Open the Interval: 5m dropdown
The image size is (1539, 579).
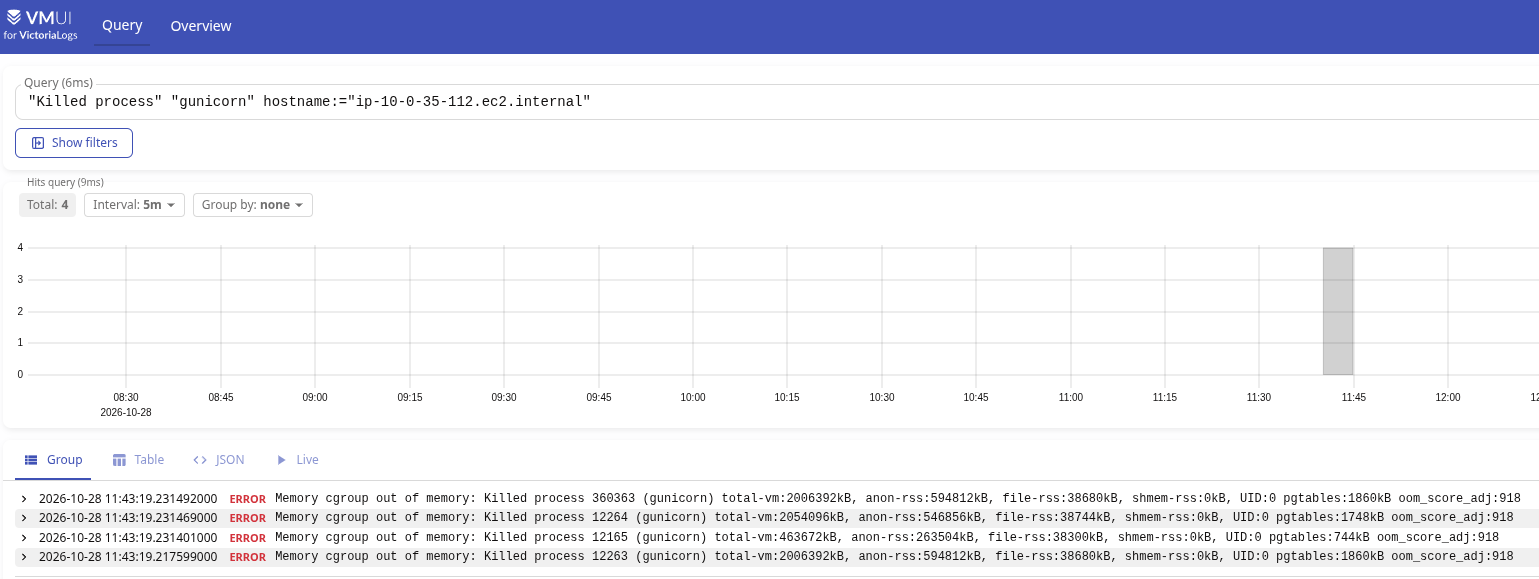pos(134,205)
